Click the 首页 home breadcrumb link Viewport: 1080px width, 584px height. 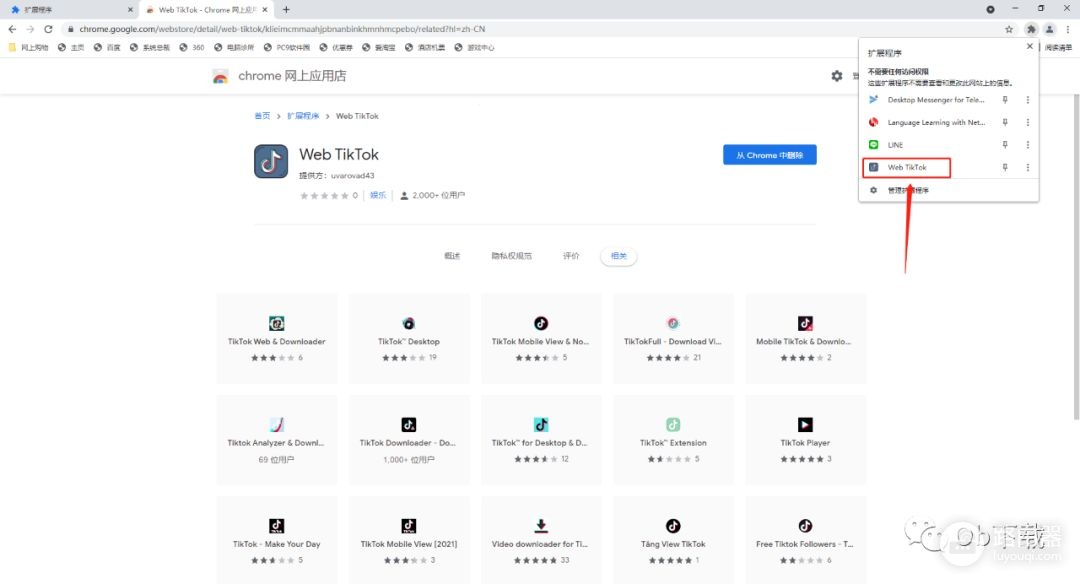(x=262, y=116)
